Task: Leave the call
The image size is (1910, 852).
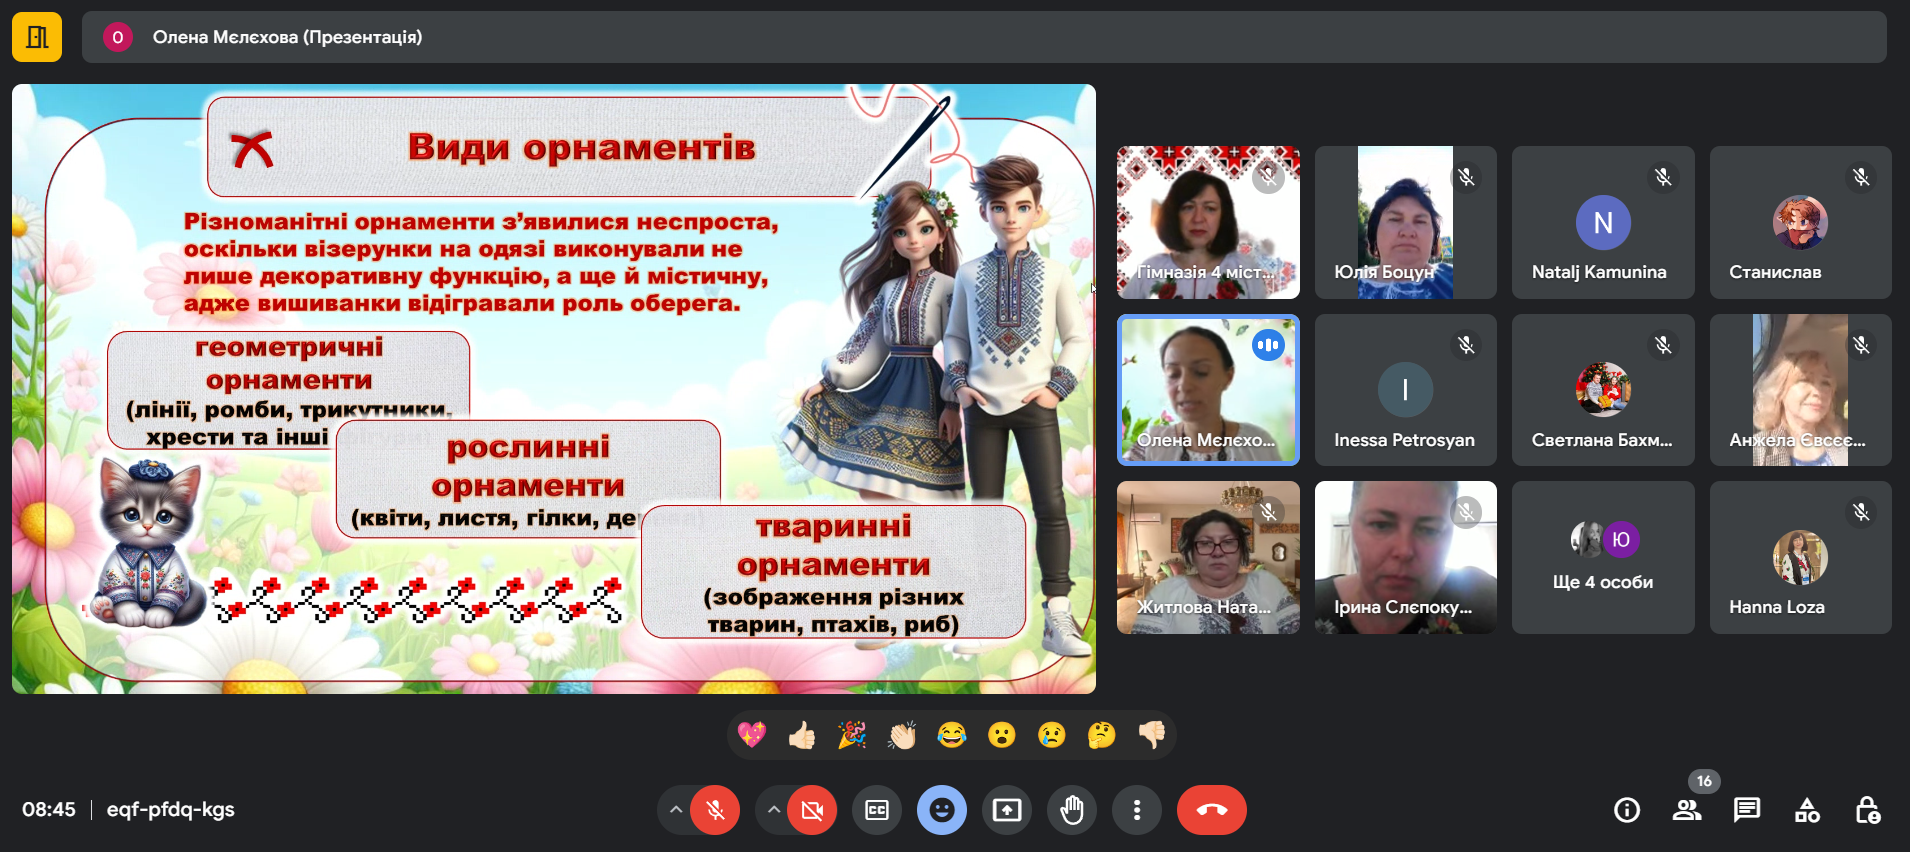Action: (x=1211, y=810)
